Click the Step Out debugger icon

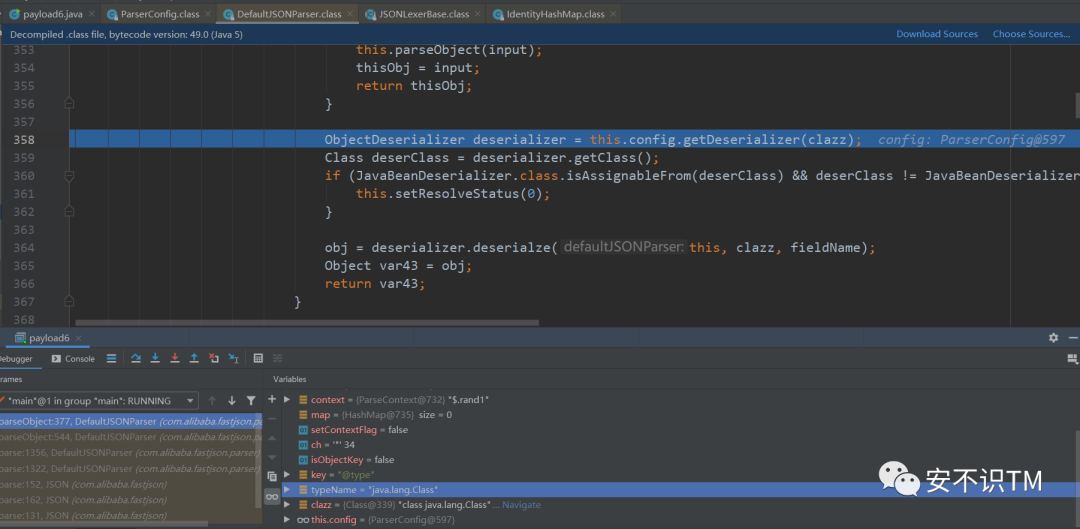[x=194, y=358]
